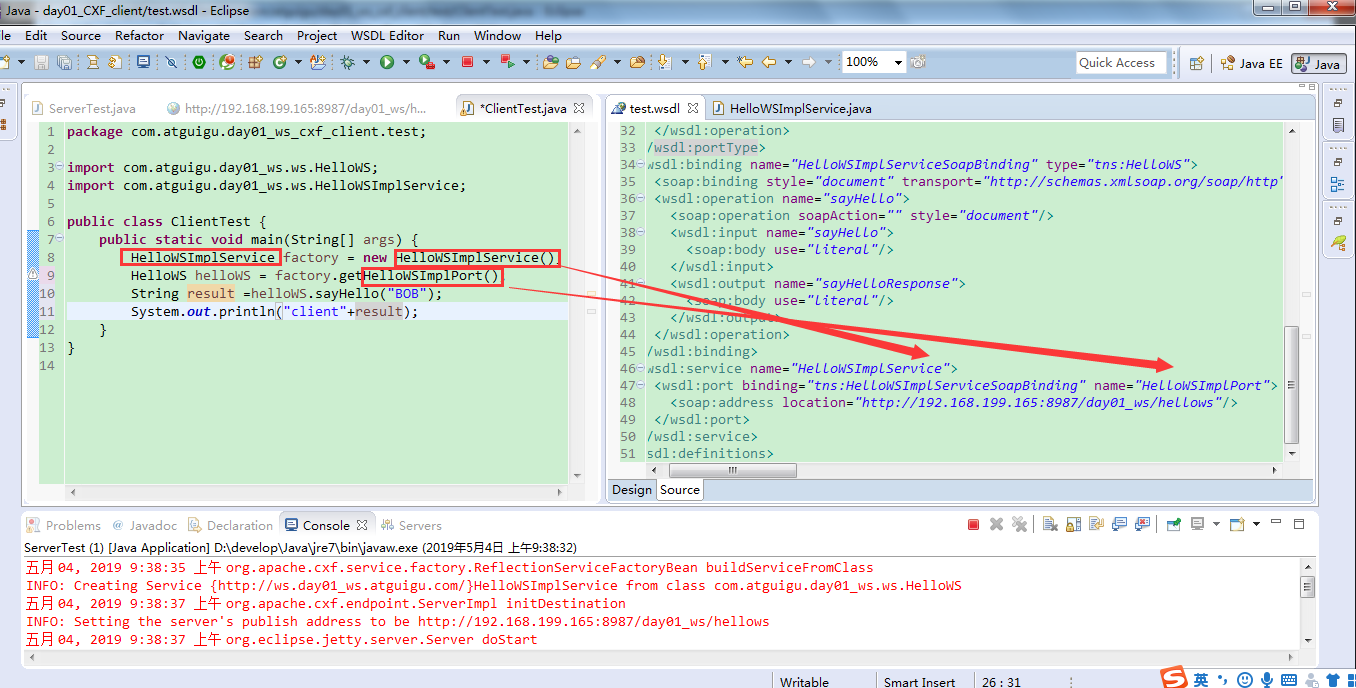
Task: Click the Save All toolbar icon
Action: (x=64, y=62)
